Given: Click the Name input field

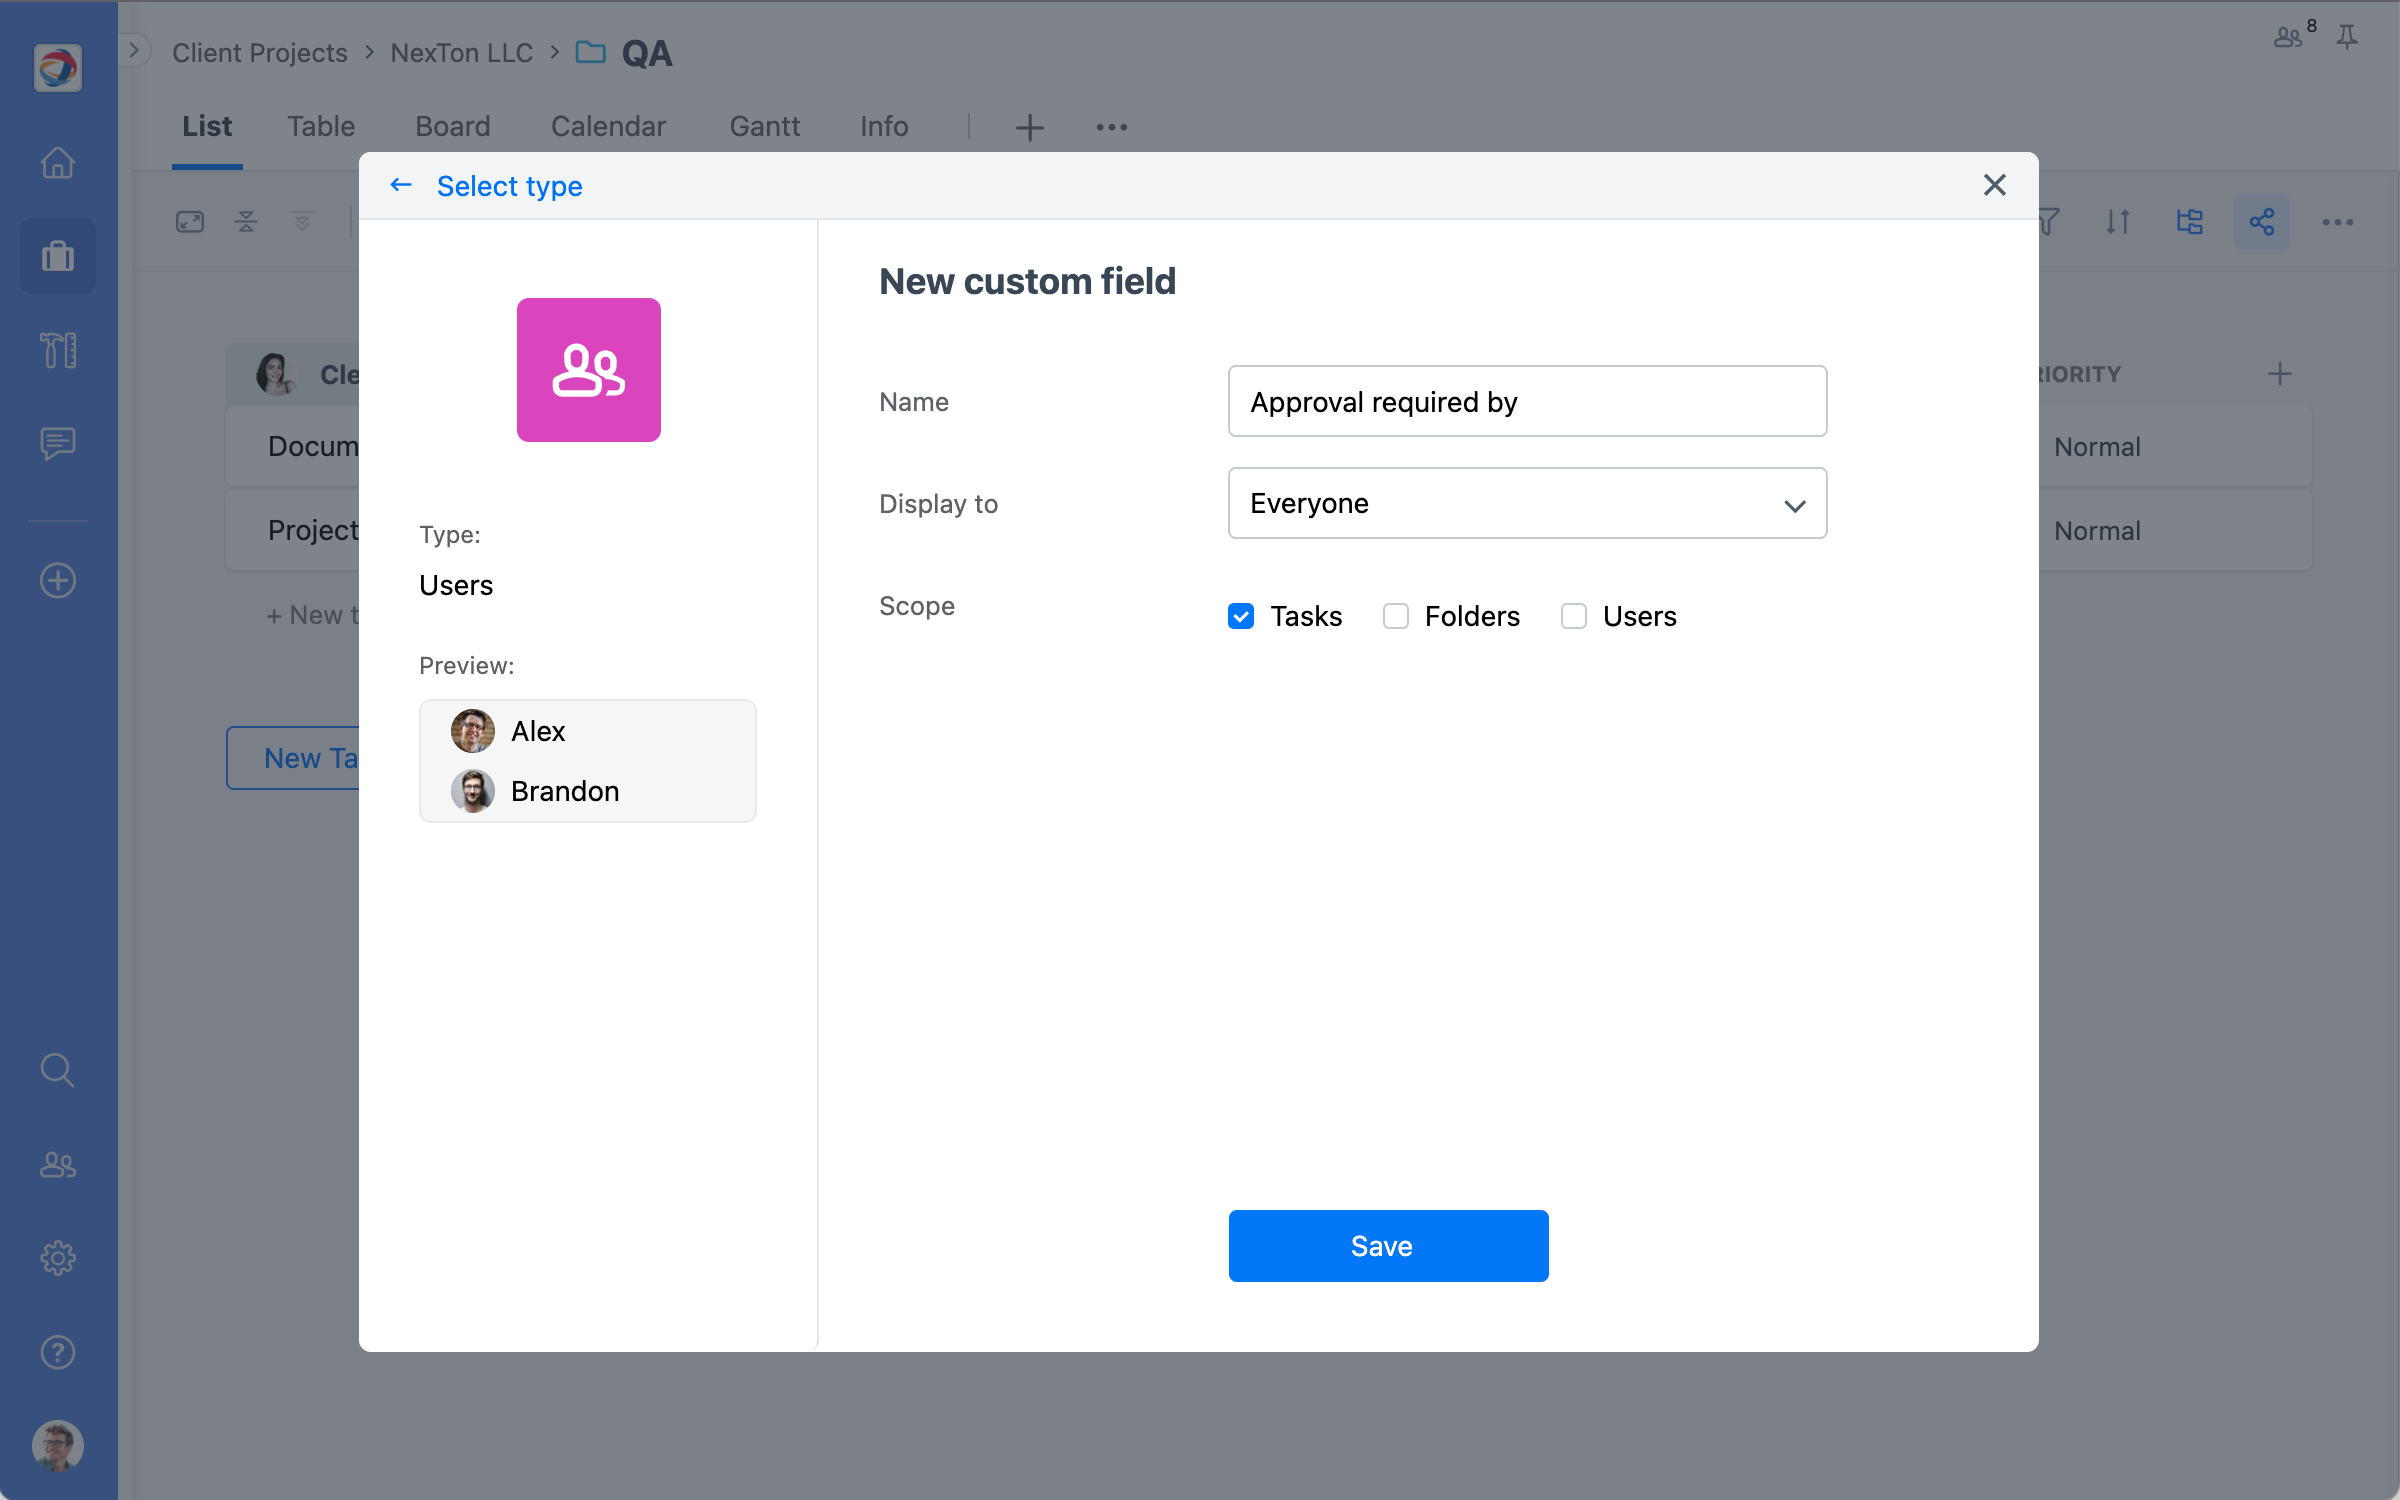Looking at the screenshot, I should 1528,401.
